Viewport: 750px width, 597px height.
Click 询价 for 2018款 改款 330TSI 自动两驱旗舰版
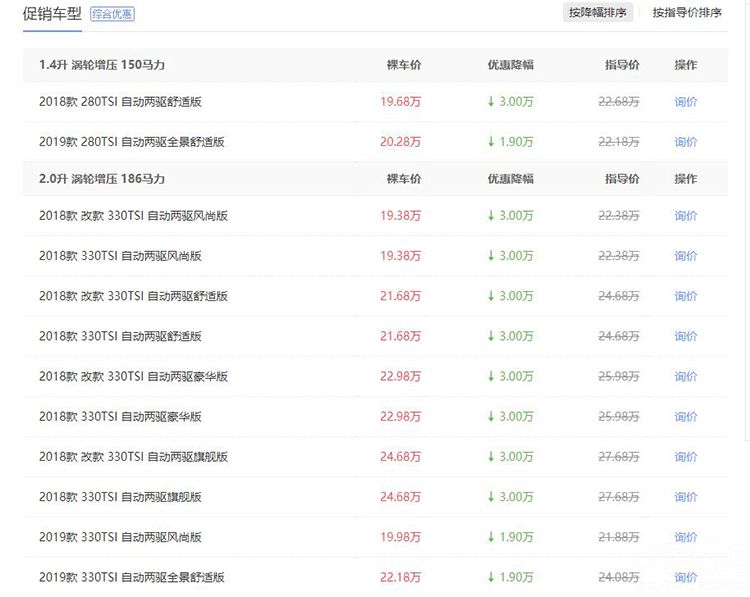[x=685, y=457]
